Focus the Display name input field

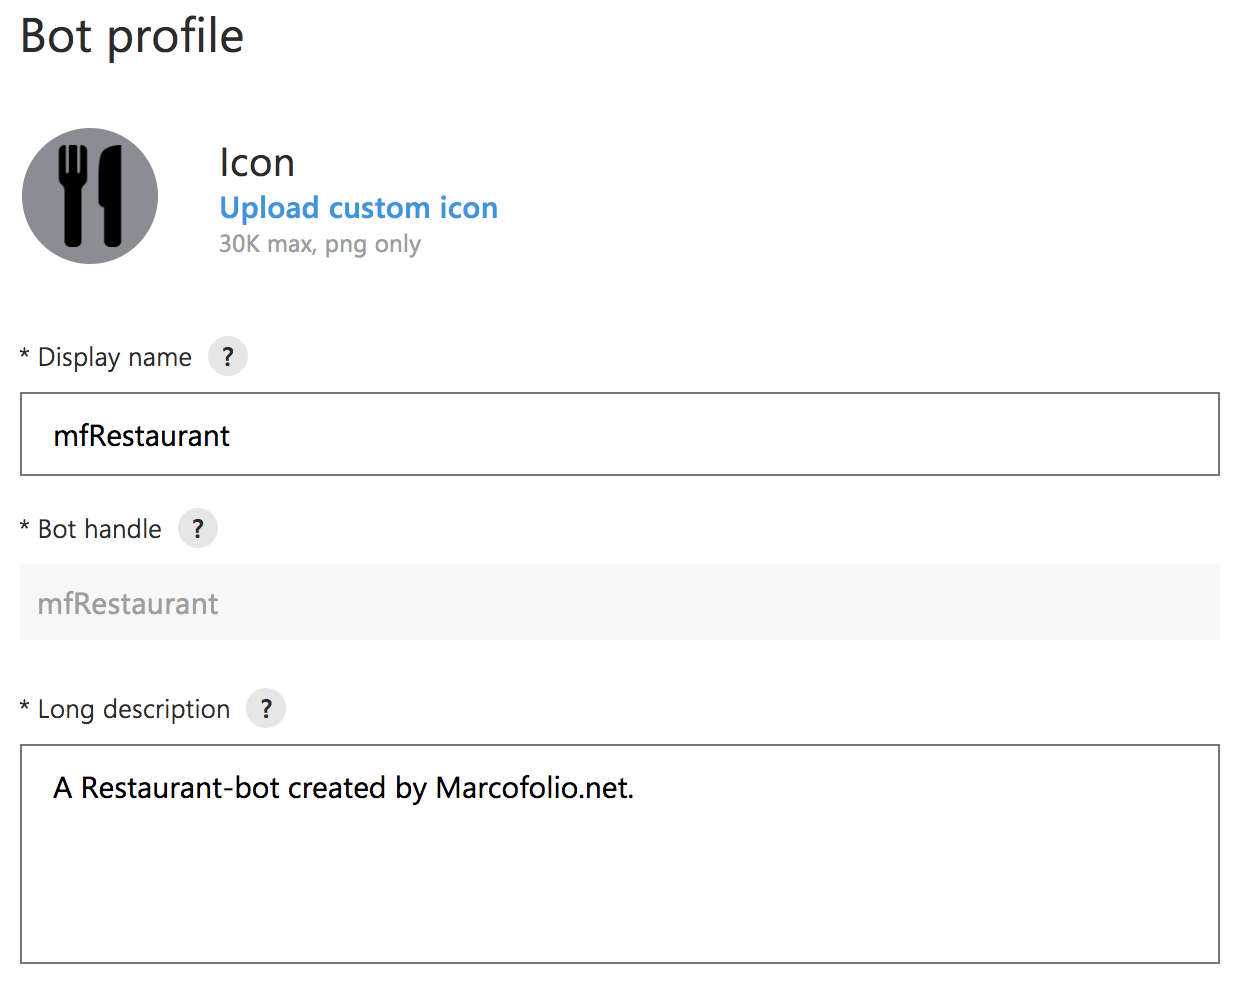click(620, 434)
